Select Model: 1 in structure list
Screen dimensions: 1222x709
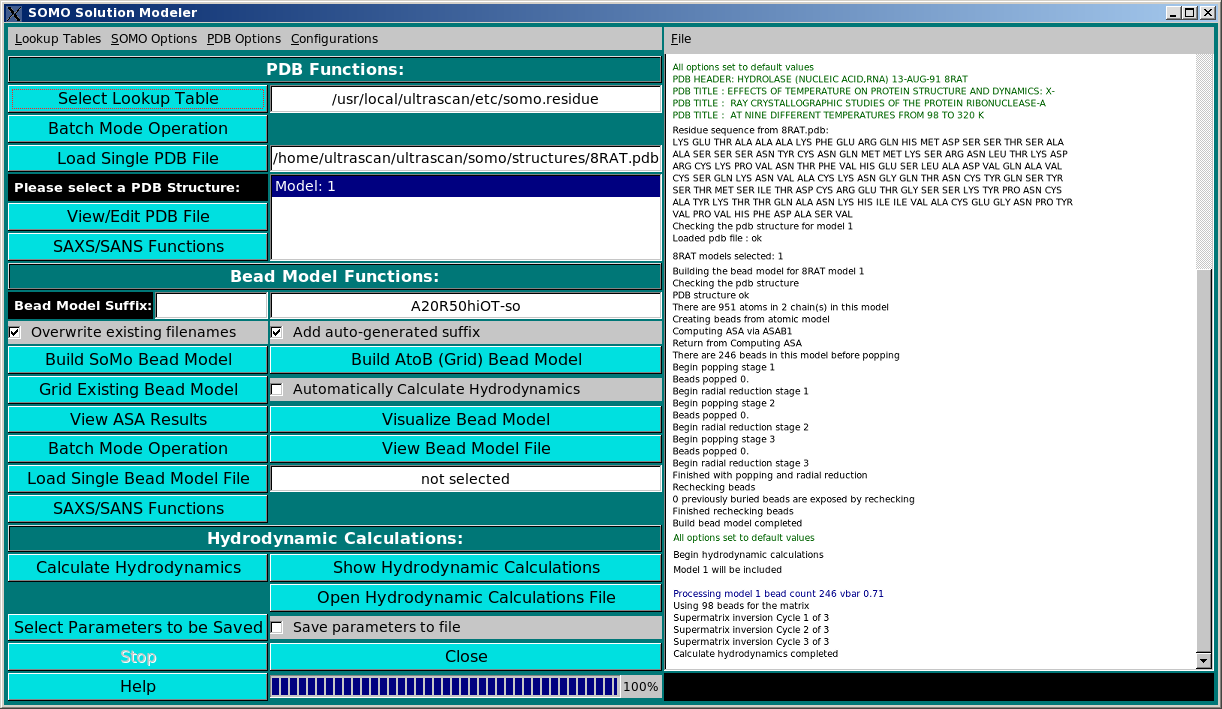point(466,187)
